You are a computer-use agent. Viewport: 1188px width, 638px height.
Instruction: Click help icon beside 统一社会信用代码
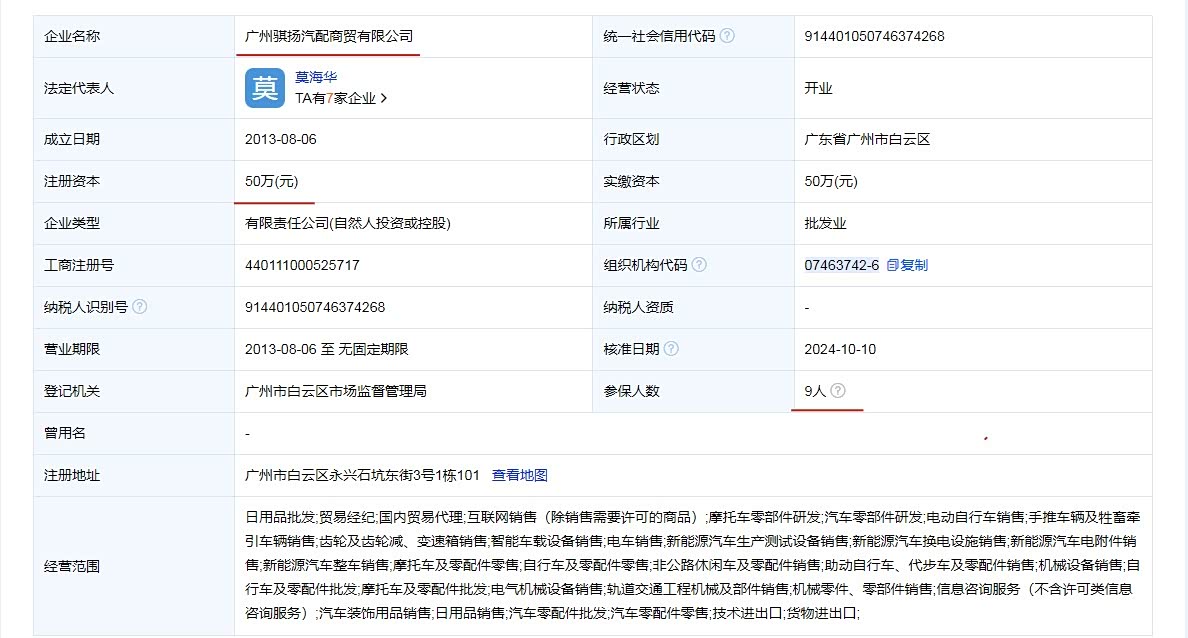[x=727, y=36]
